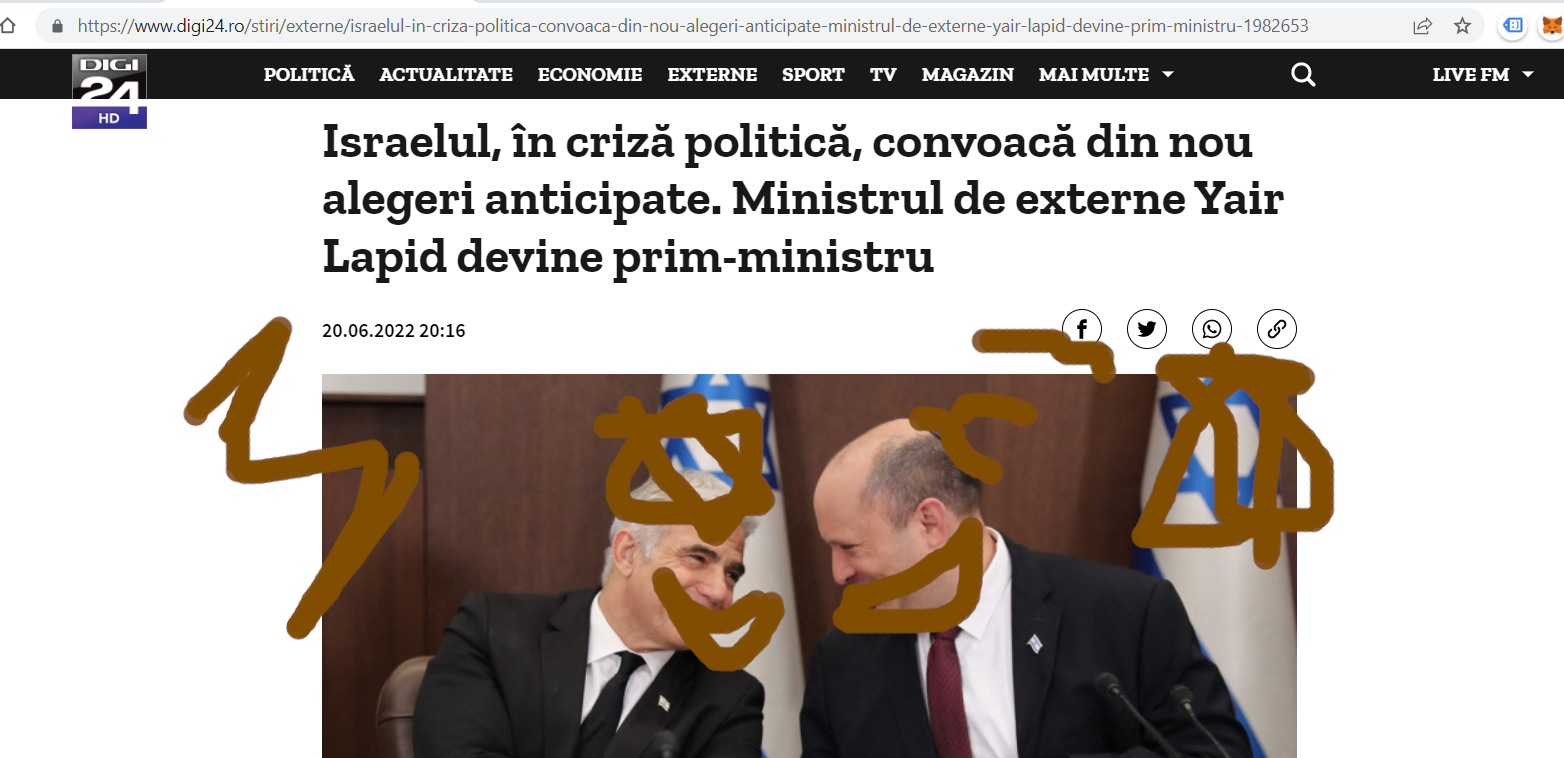View site security lock icon
Screen dimensions: 1564x758
57,26
